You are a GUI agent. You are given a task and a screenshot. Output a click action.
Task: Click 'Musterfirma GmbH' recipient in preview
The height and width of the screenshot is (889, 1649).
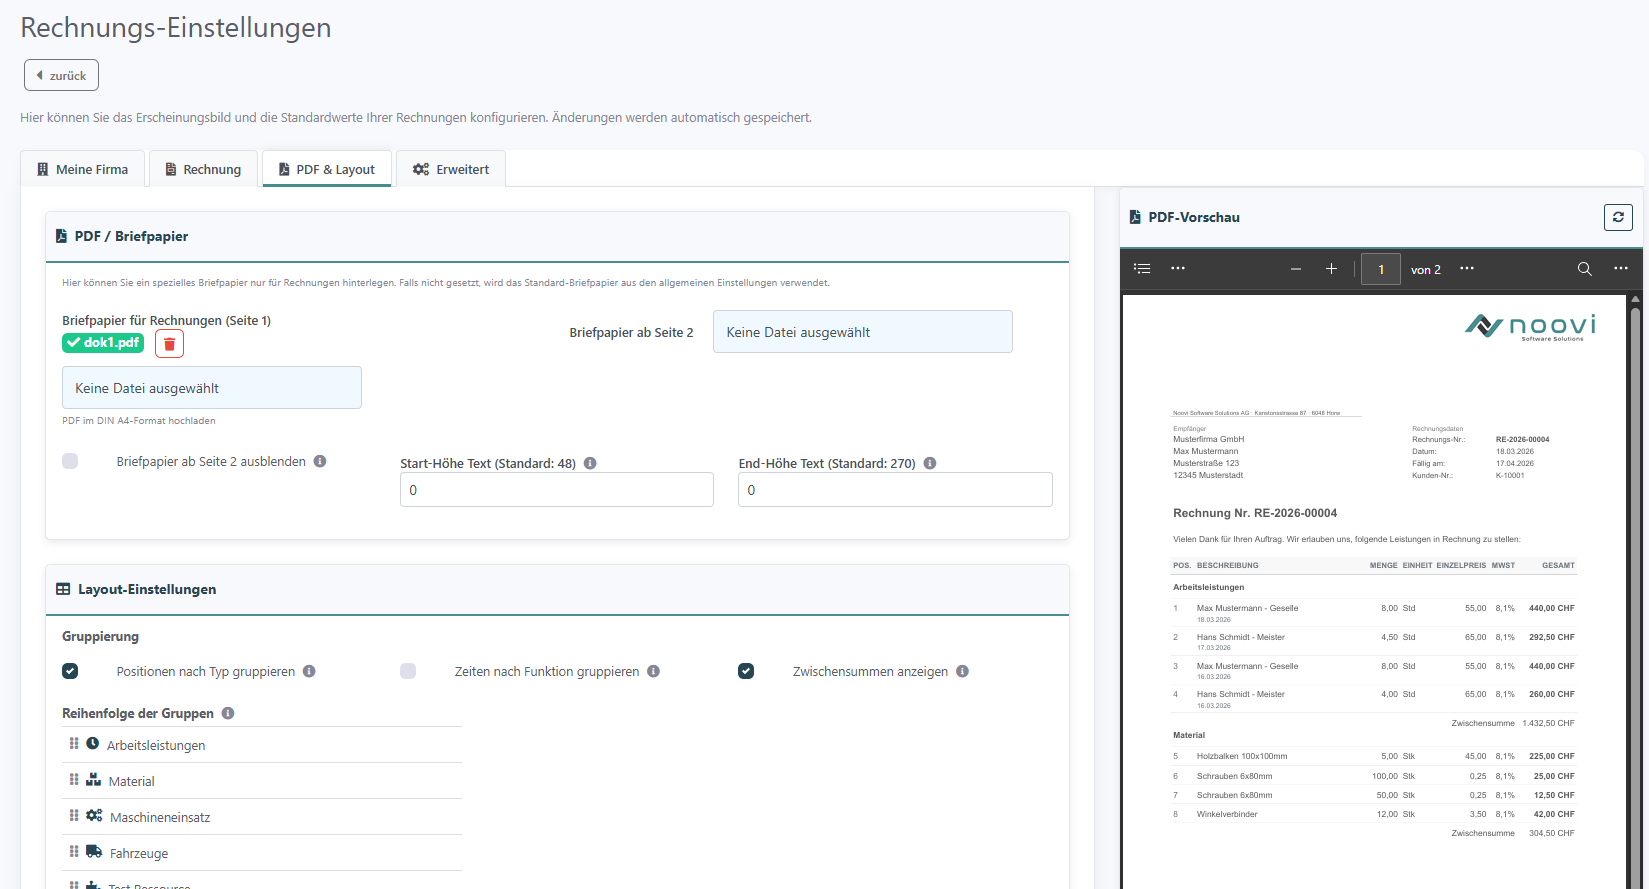(x=1209, y=439)
